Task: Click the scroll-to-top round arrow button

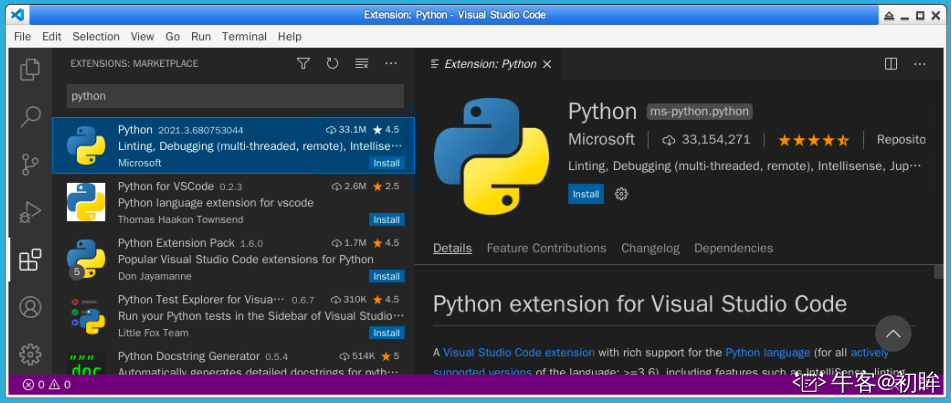Action: pos(893,333)
